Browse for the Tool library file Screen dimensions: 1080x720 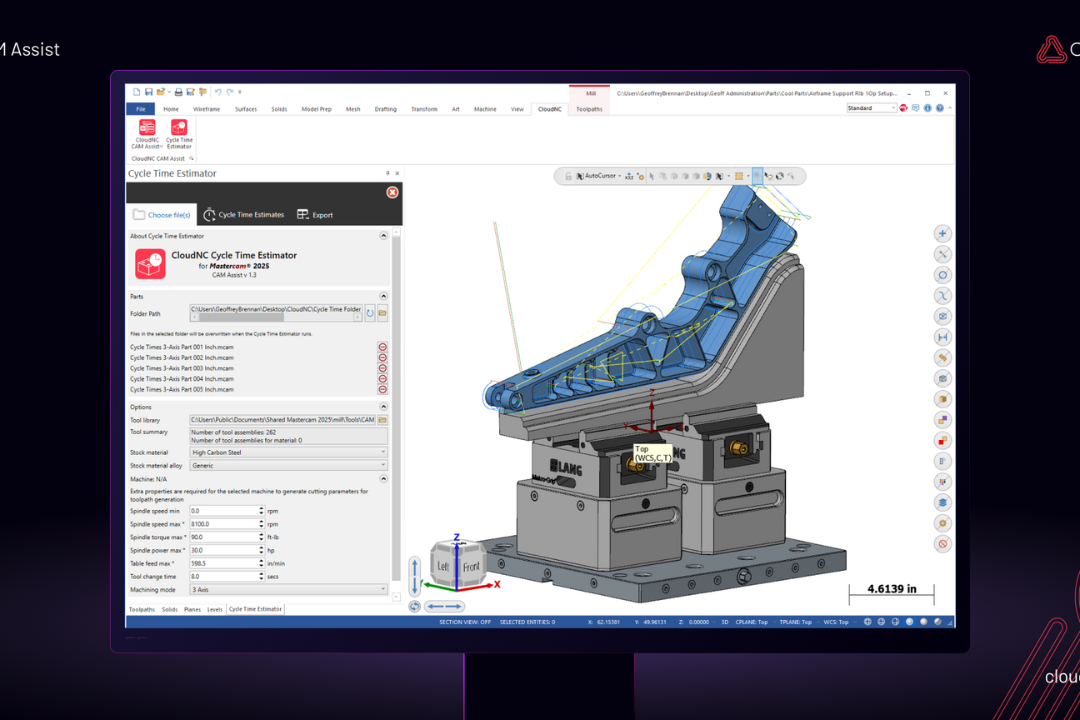click(382, 420)
